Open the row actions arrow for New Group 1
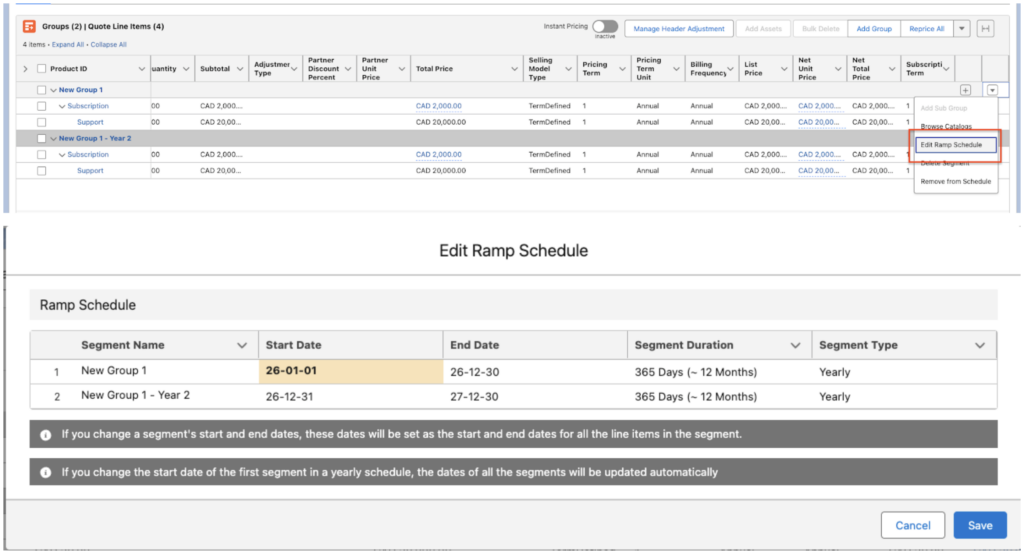Image resolution: width=1024 pixels, height=553 pixels. click(x=991, y=90)
